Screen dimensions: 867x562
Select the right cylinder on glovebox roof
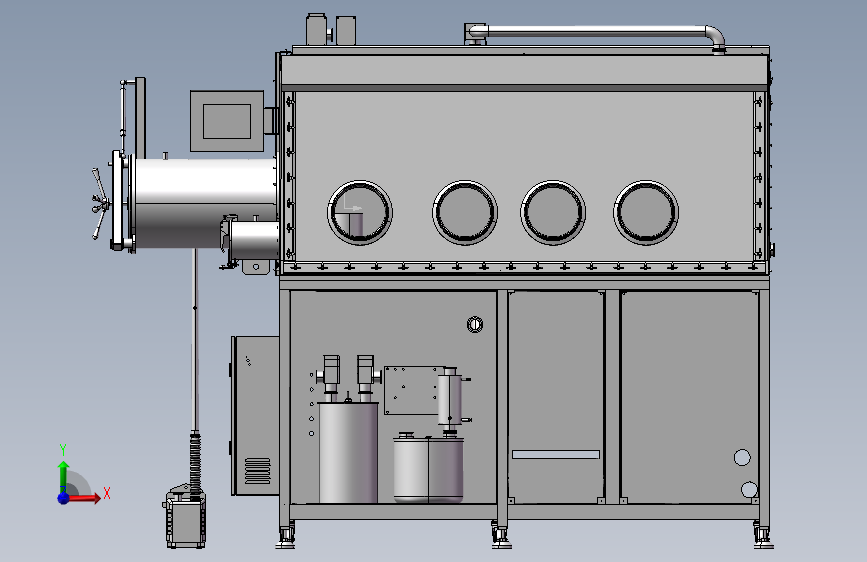[x=346, y=30]
